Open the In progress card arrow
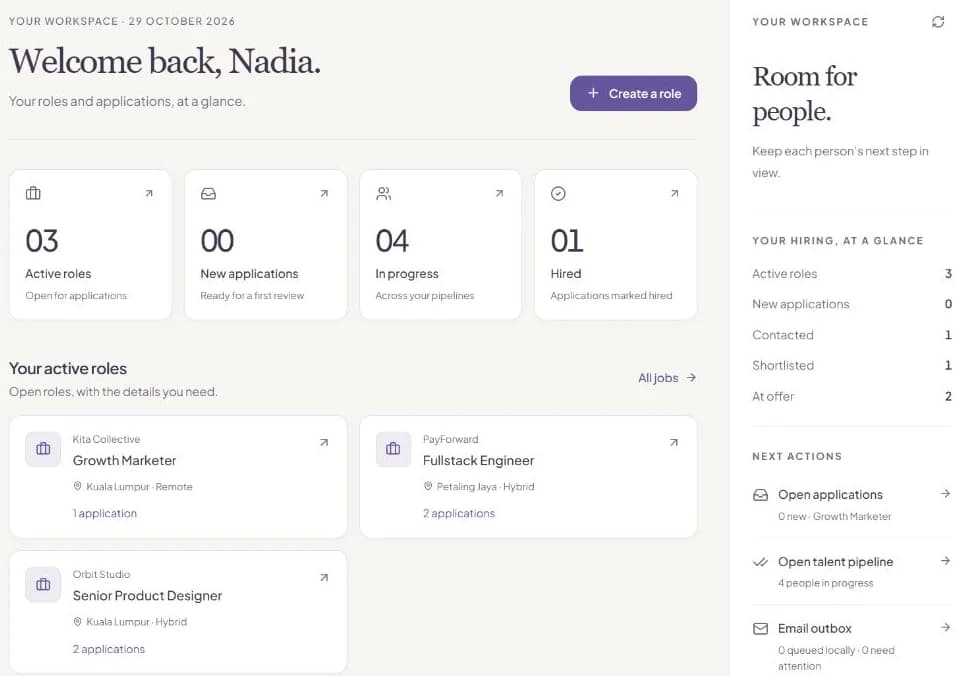This screenshot has height=676, width=960. click(499, 193)
